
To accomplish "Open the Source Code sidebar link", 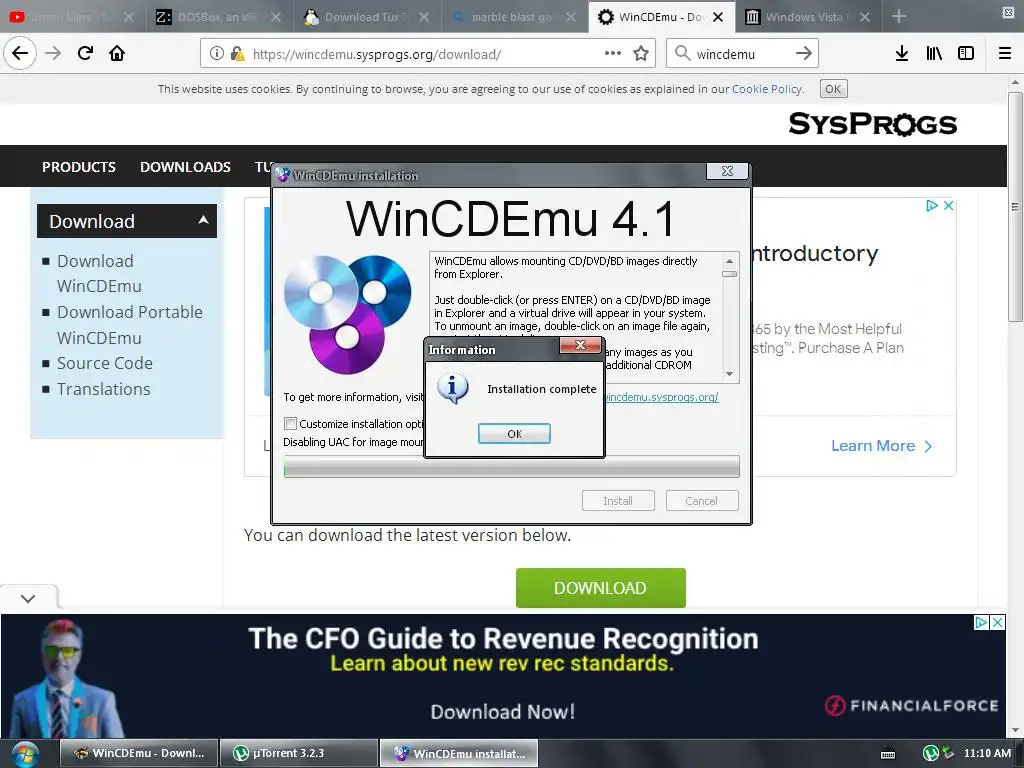I will pos(104,363).
